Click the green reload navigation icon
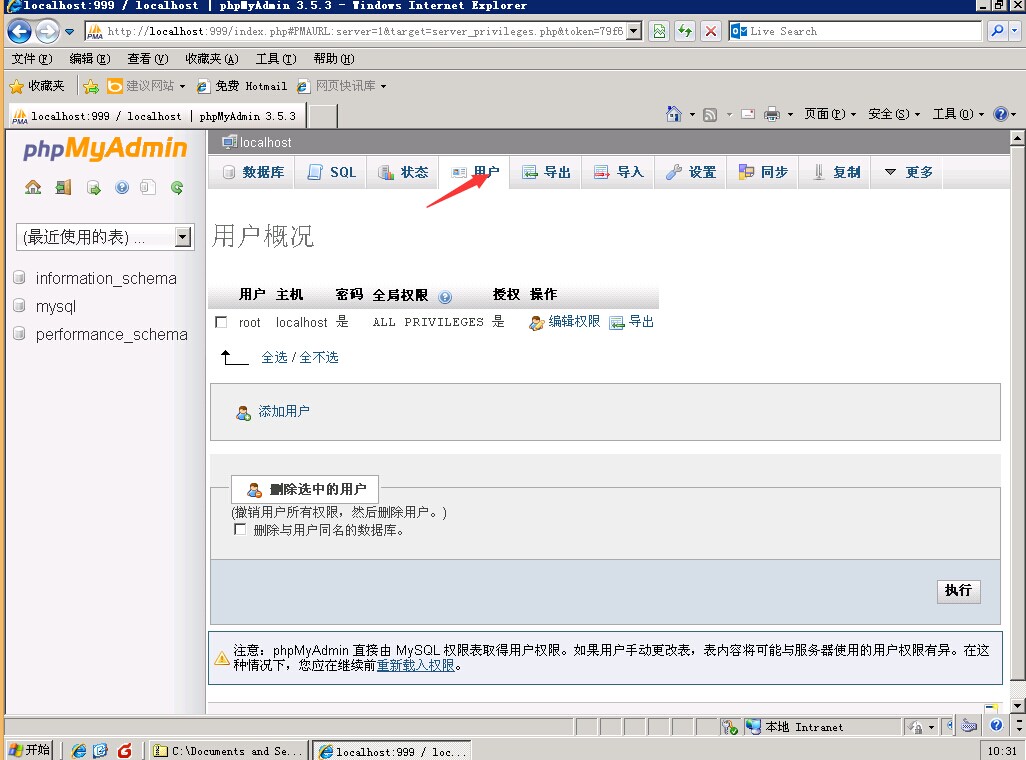 pyautogui.click(x=177, y=188)
